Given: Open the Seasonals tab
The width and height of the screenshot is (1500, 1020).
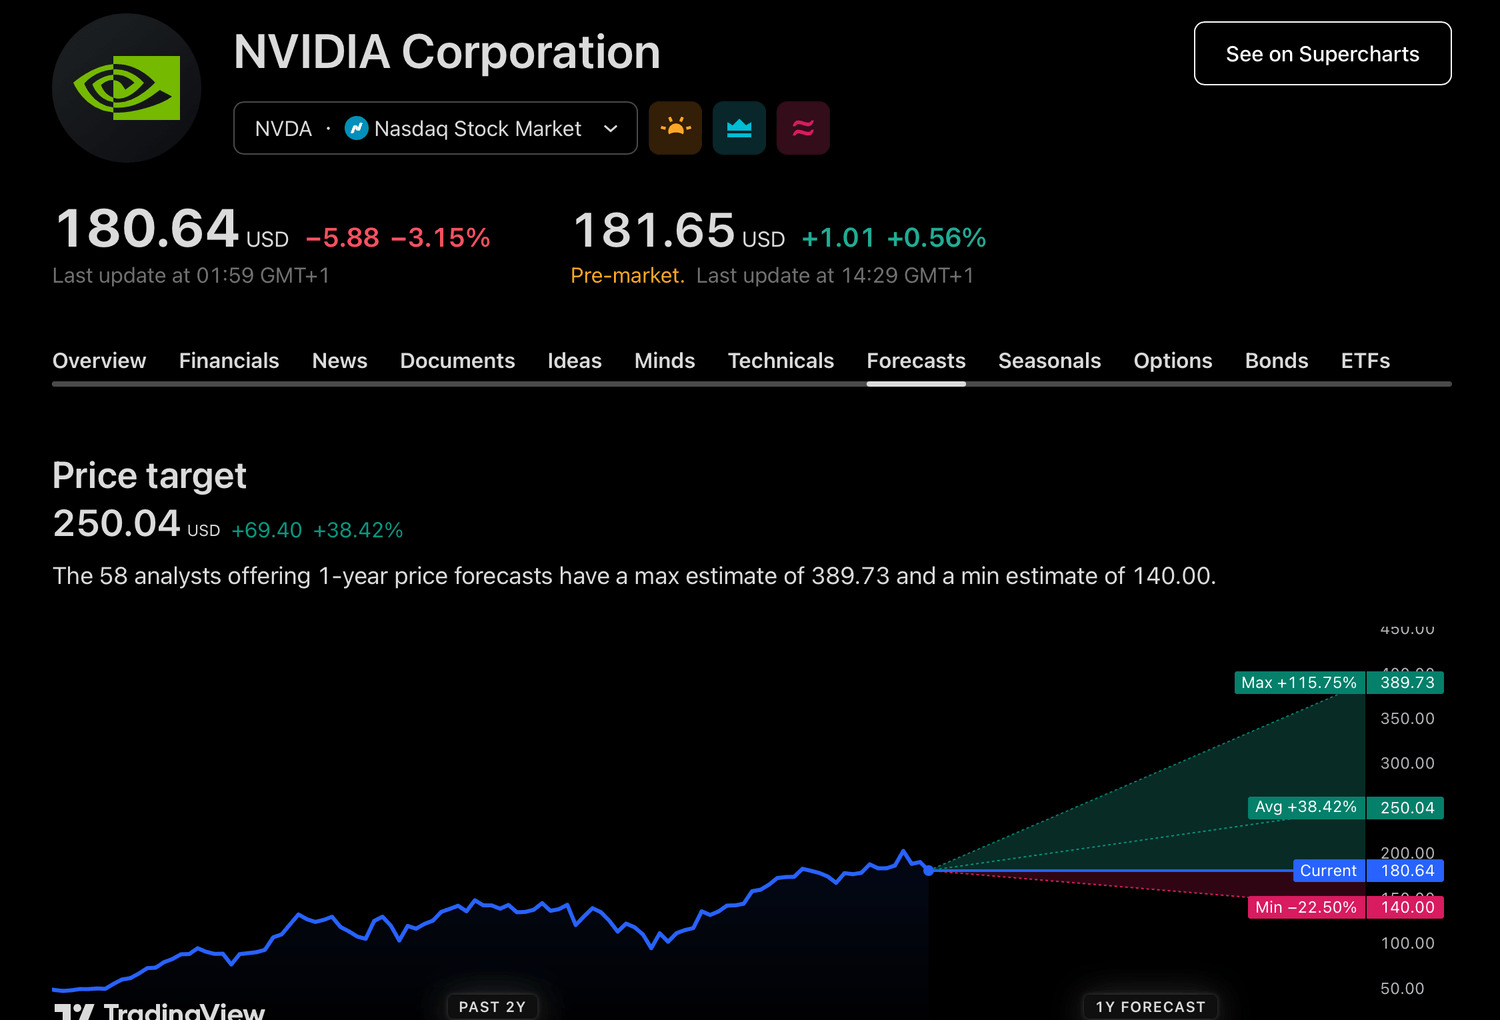Looking at the screenshot, I should point(1049,361).
